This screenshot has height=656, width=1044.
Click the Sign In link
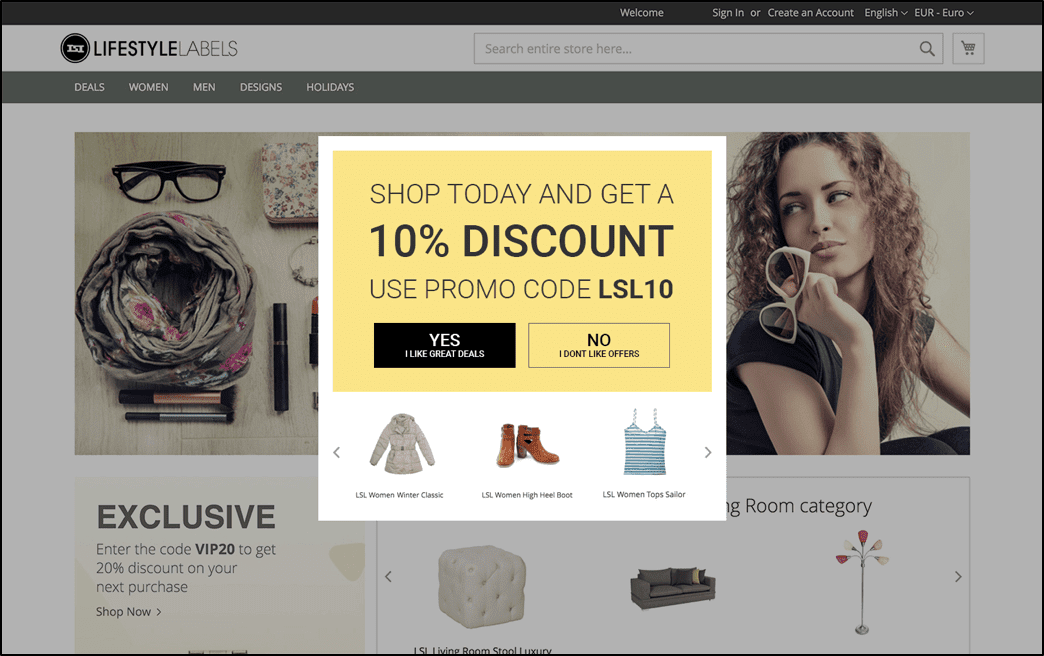pyautogui.click(x=728, y=13)
